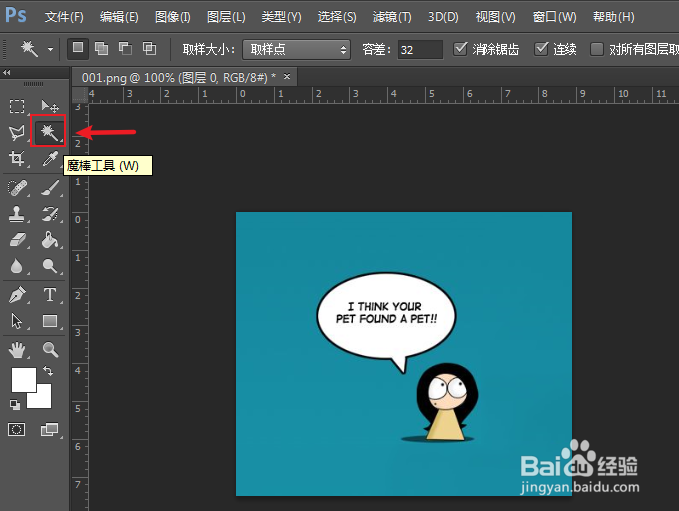679x511 pixels.
Task: Select the Blur tool
Action: coord(16,266)
